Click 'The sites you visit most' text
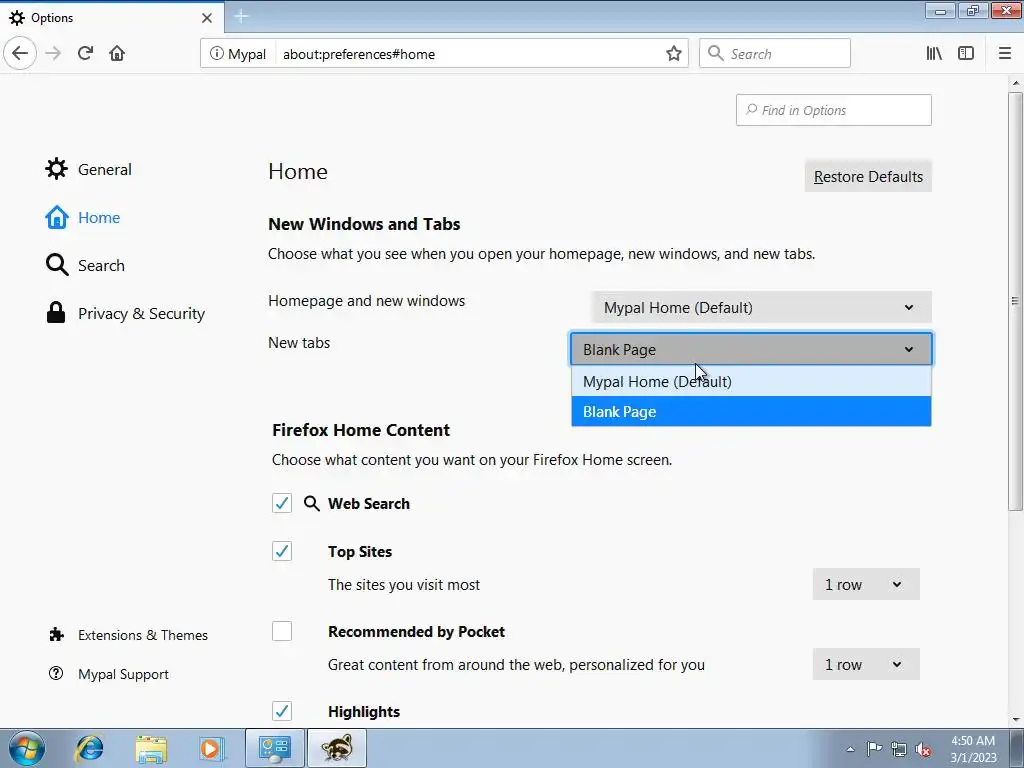 pos(404,584)
